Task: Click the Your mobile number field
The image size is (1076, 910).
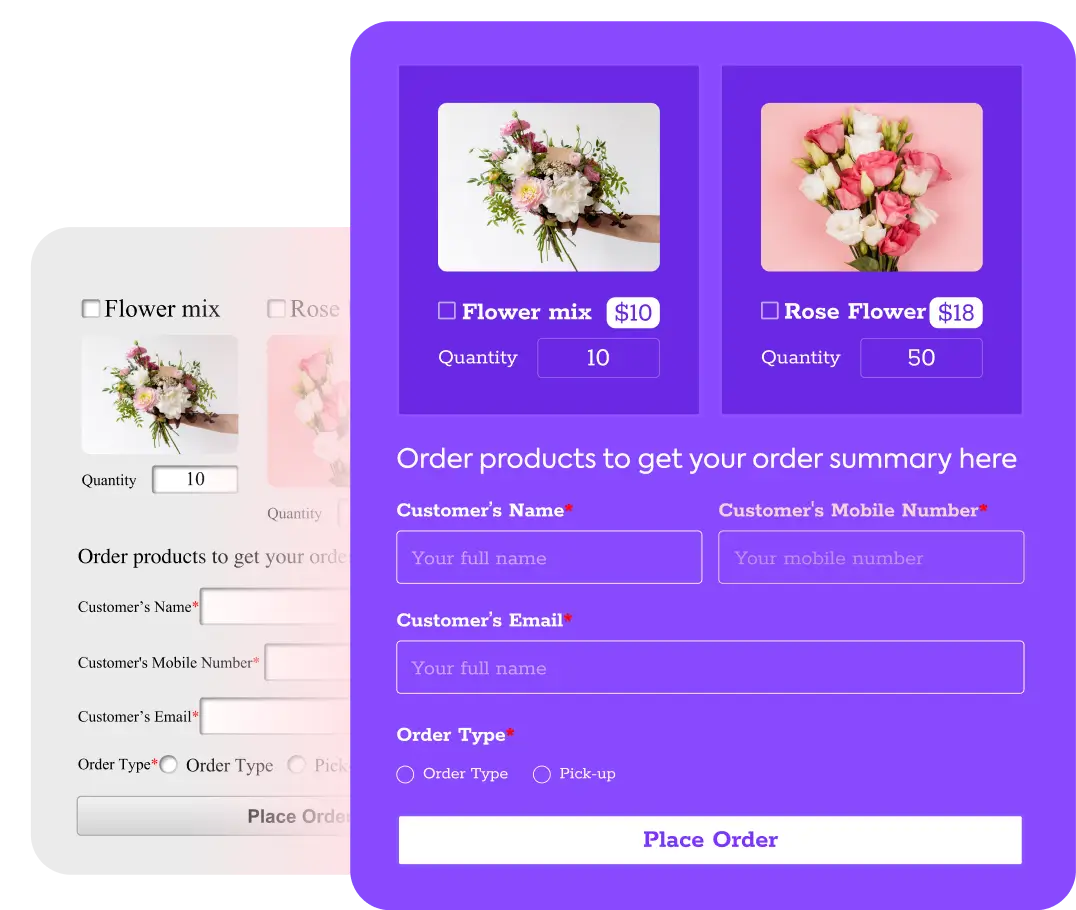Action: coord(871,557)
